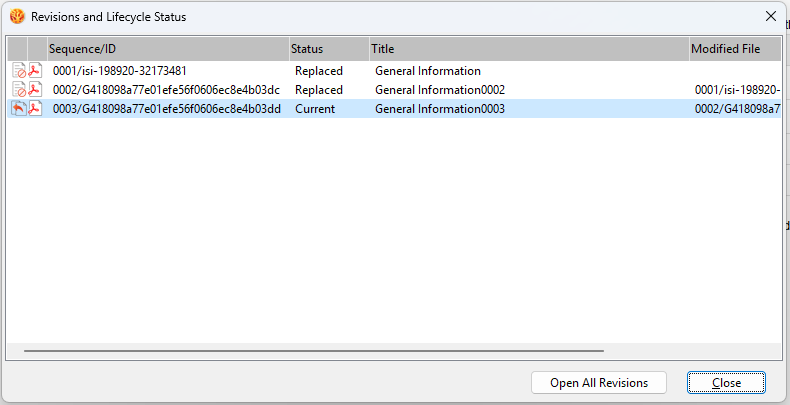
Task: Click the Close button
Action: coord(727,383)
